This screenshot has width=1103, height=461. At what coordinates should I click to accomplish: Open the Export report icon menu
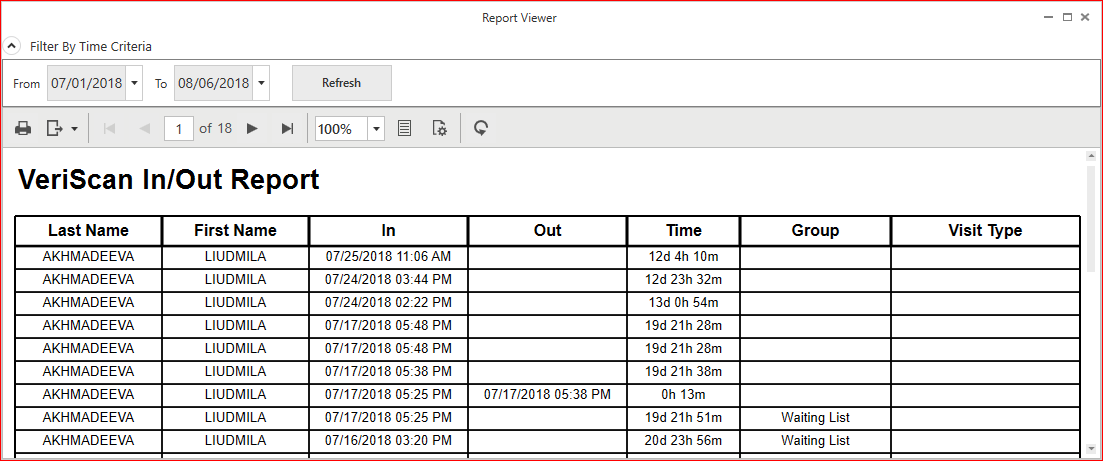(55, 129)
